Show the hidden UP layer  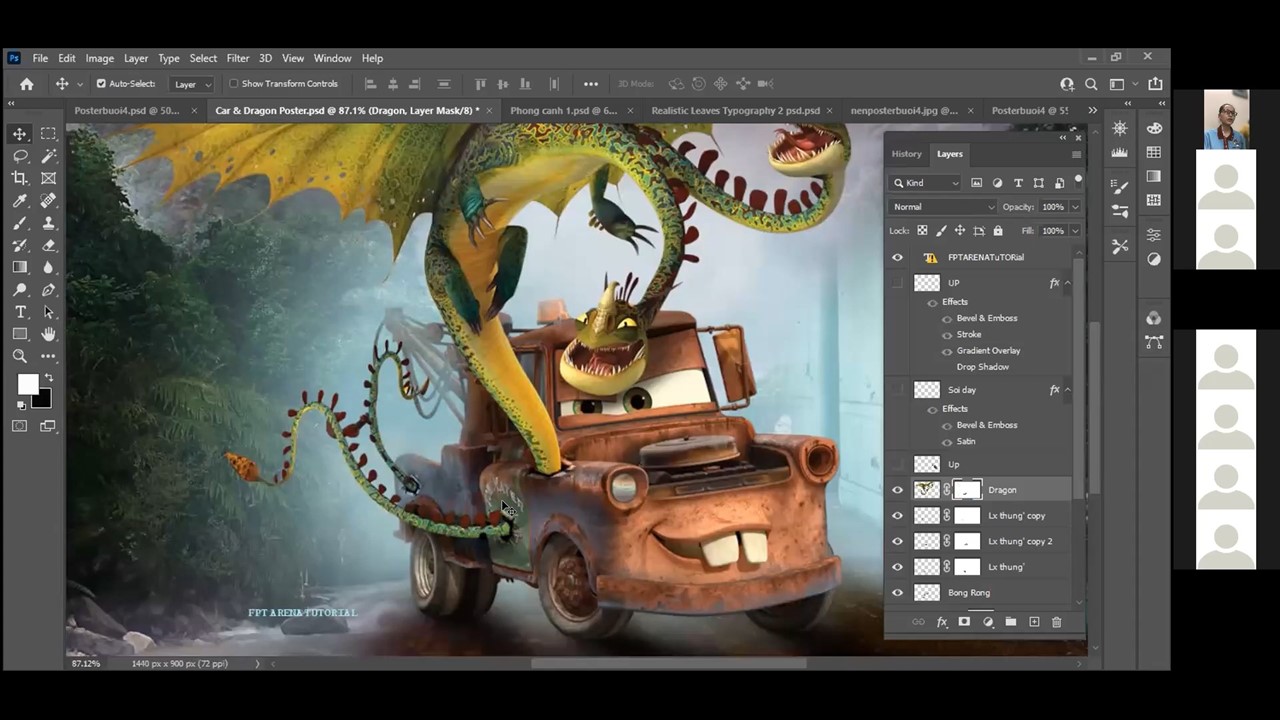coord(897,283)
